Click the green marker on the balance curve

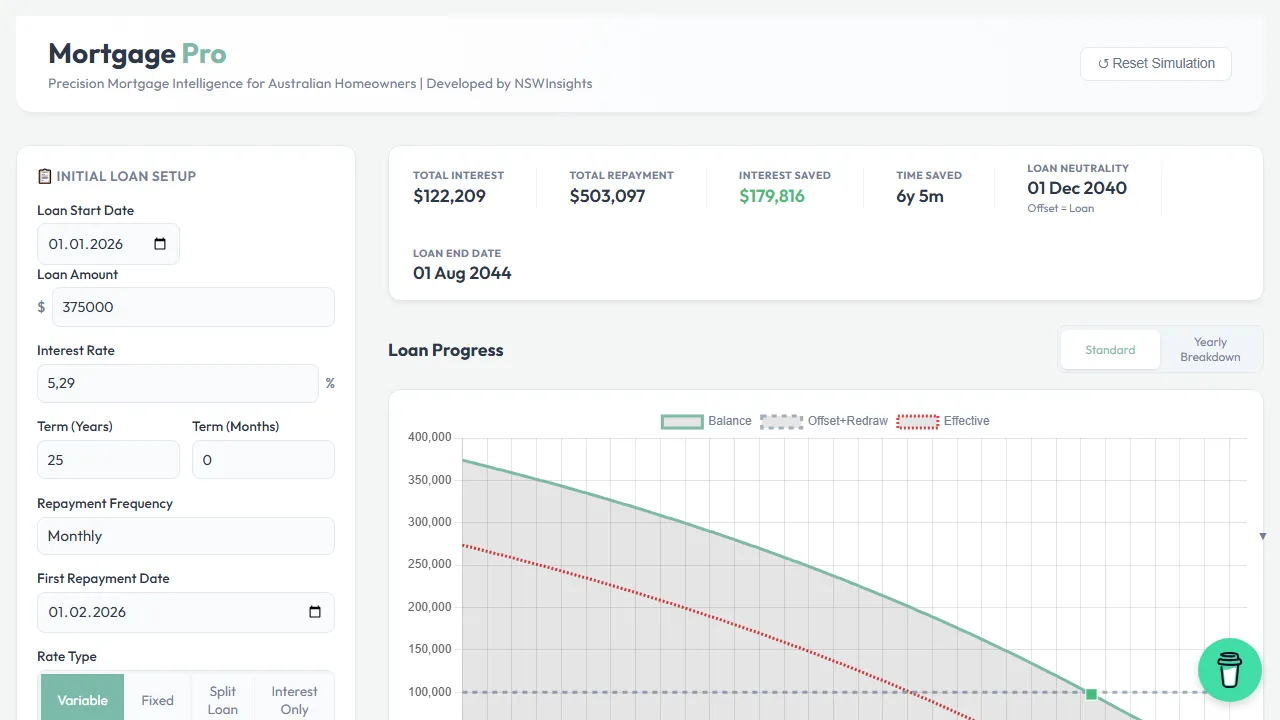[x=1091, y=693]
